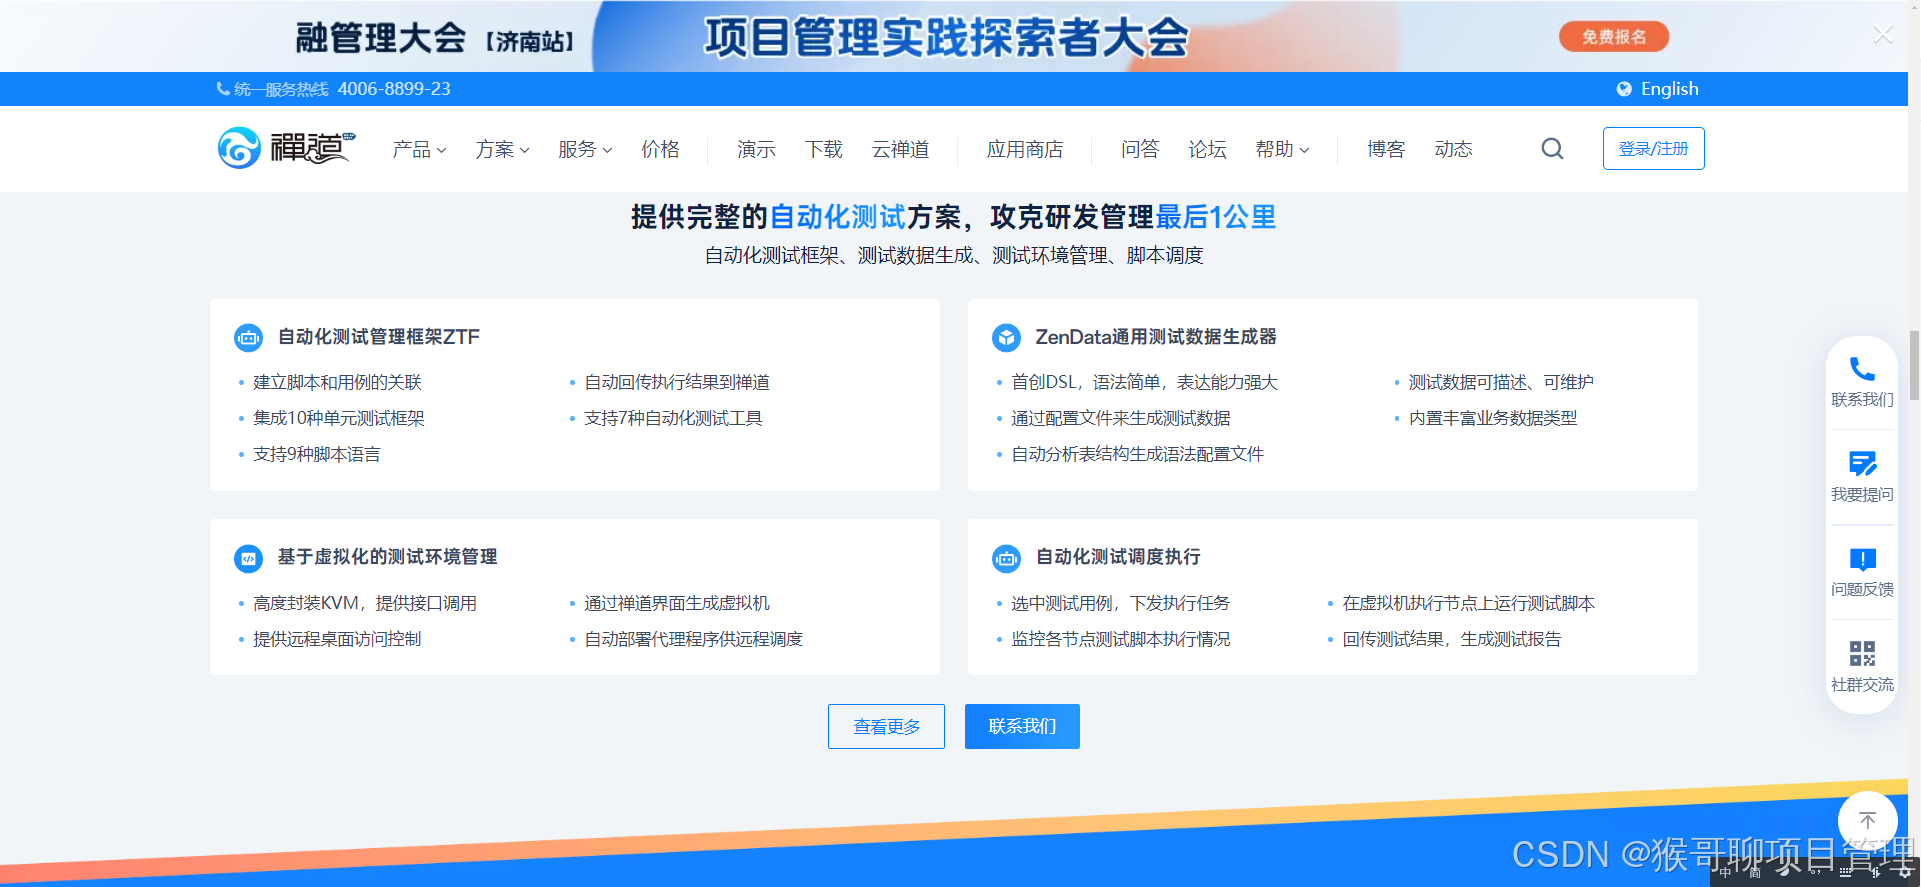Click the 我要提问 edit icon
The width and height of the screenshot is (1921, 887).
coord(1862,463)
